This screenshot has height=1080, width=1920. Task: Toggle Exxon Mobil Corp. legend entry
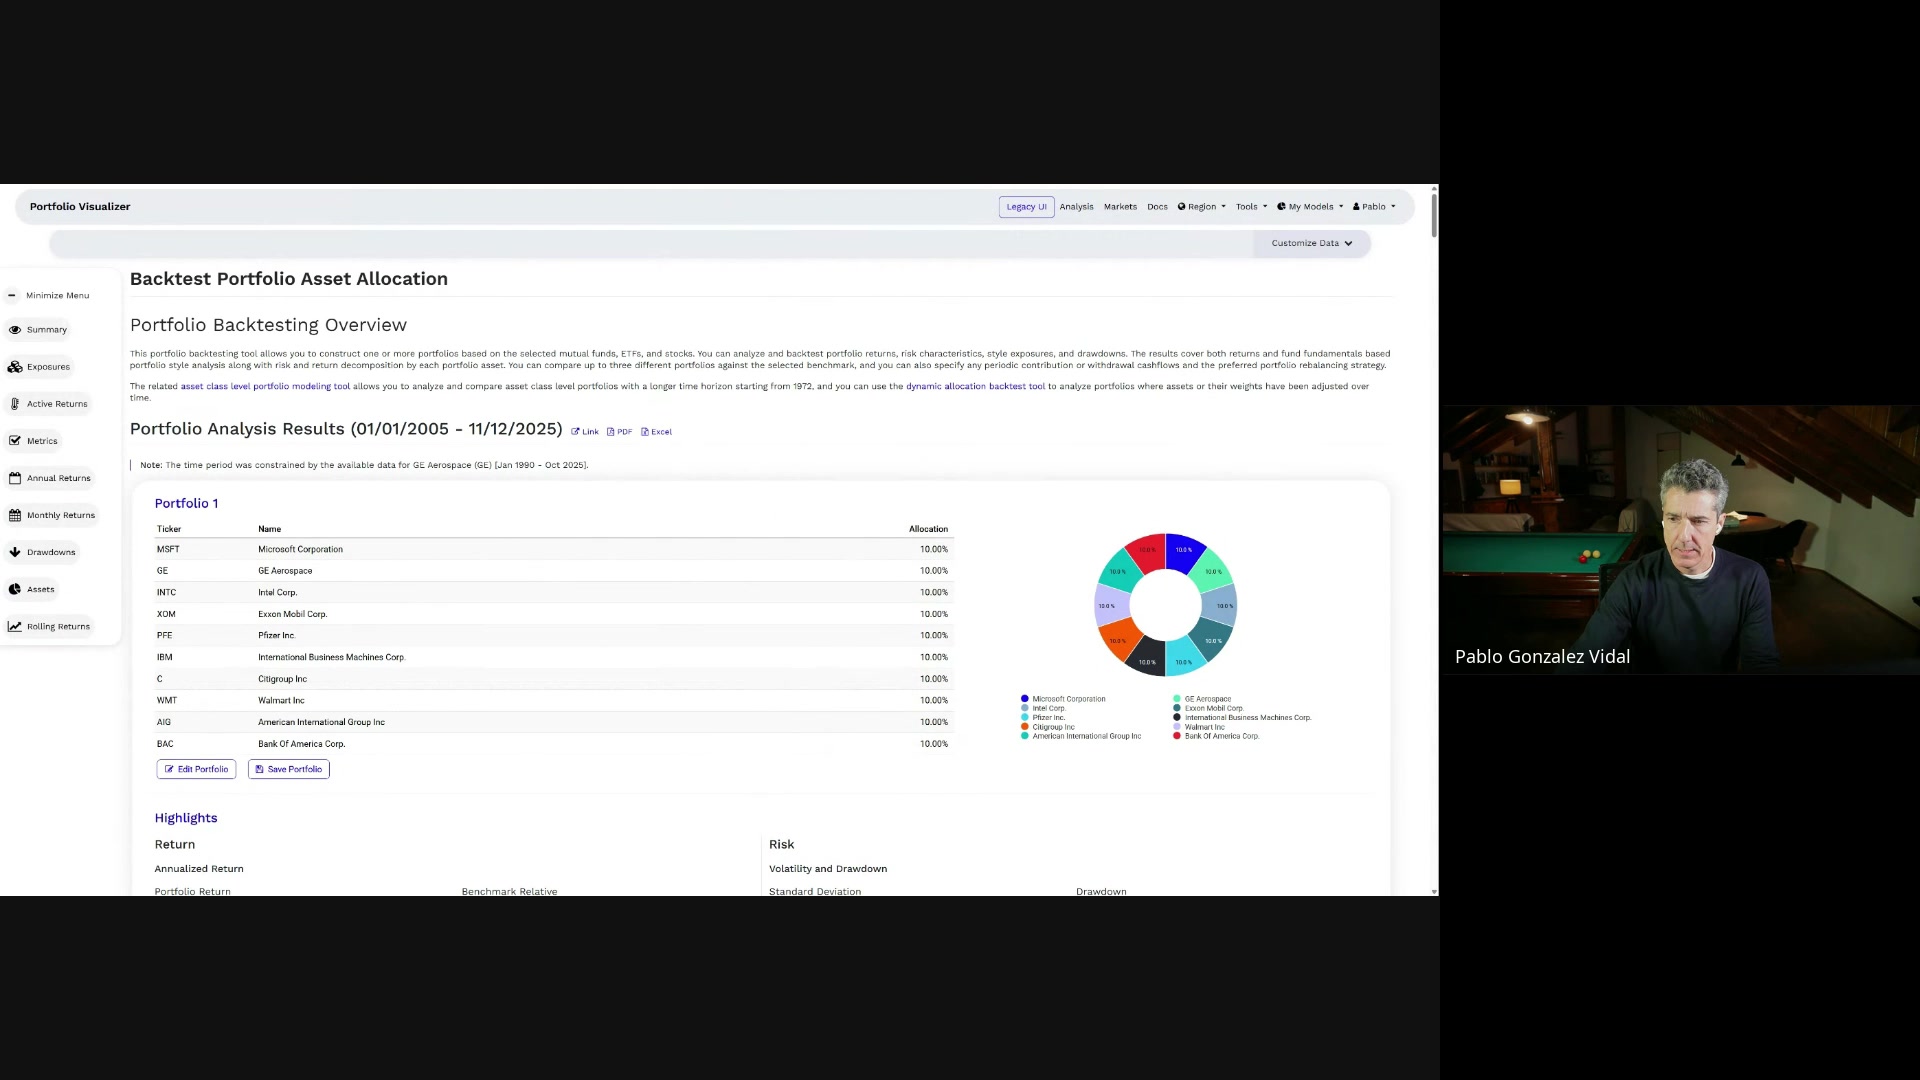(x=1208, y=708)
